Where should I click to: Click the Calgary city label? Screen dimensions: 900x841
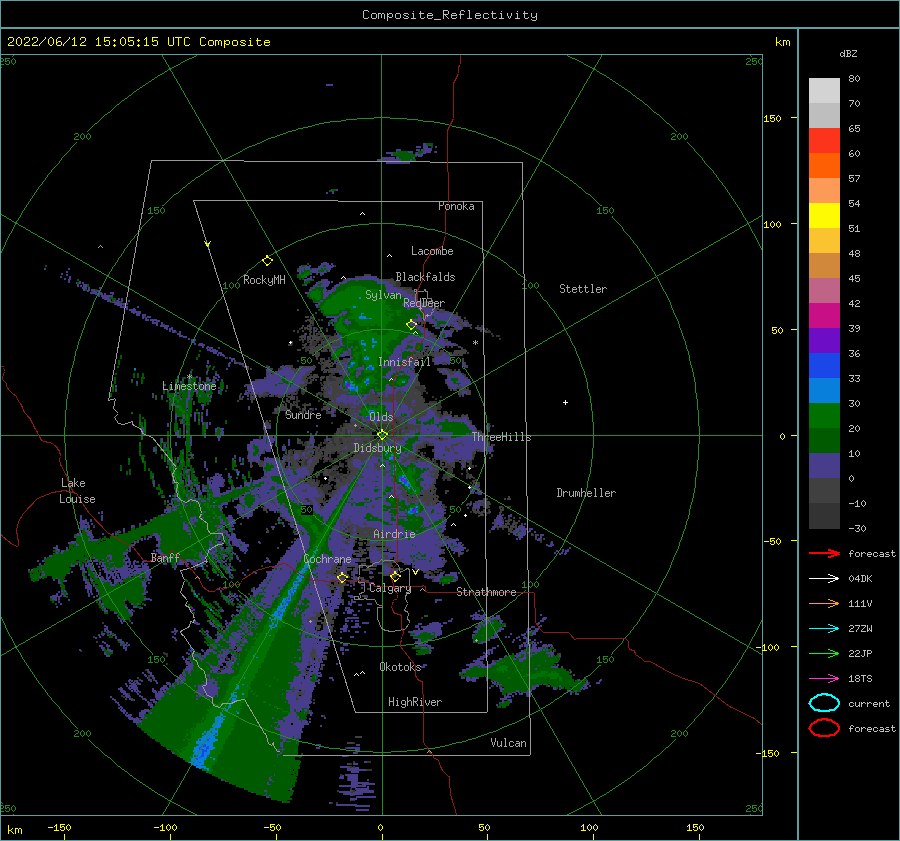click(x=390, y=588)
